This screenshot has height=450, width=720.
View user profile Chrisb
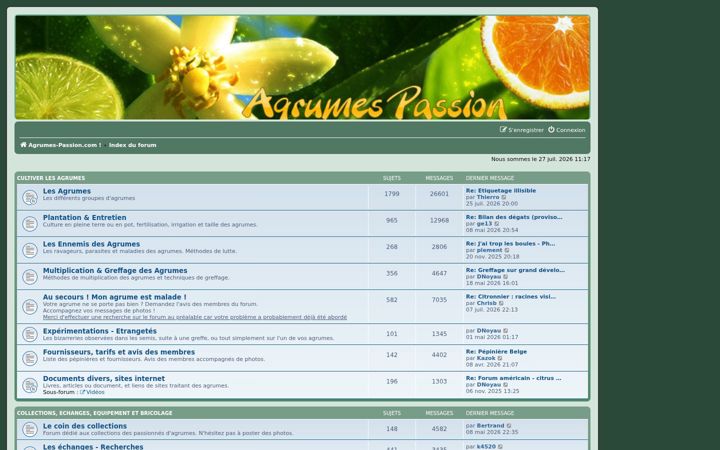tap(487, 304)
